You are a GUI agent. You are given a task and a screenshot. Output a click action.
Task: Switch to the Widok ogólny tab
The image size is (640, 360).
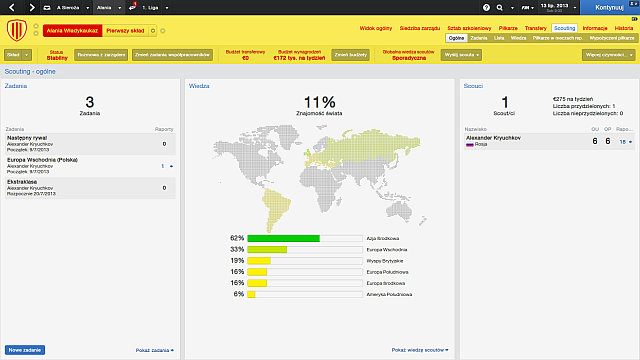click(376, 28)
